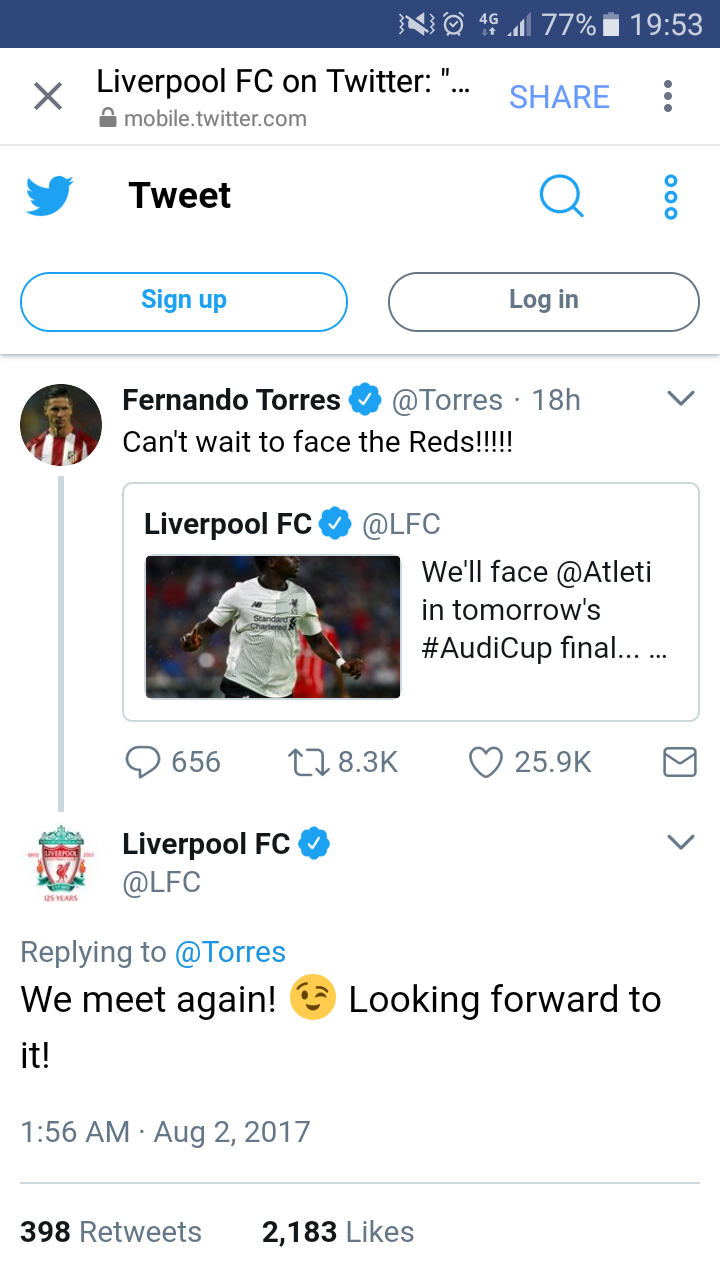Open the quoted Liverpool FC tweet image
Image resolution: width=720 pixels, height=1280 pixels.
273,627
